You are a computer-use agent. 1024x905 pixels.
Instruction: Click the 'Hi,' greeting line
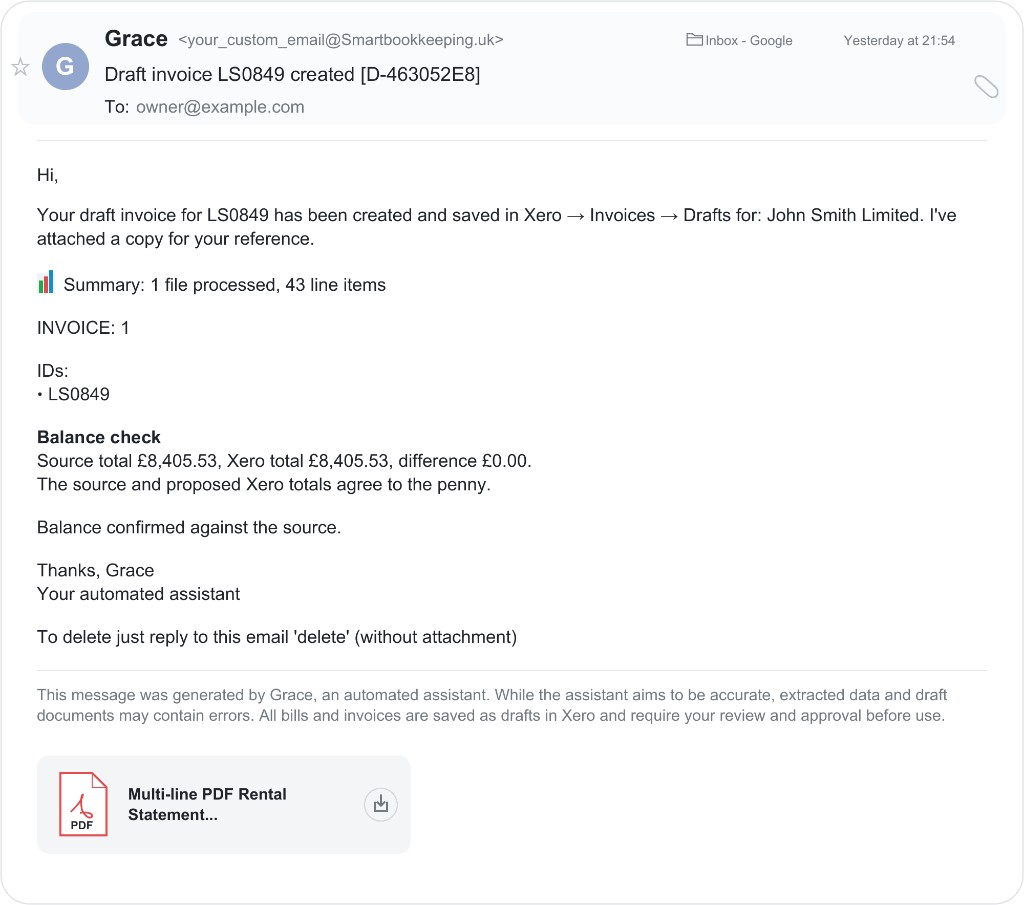(48, 175)
